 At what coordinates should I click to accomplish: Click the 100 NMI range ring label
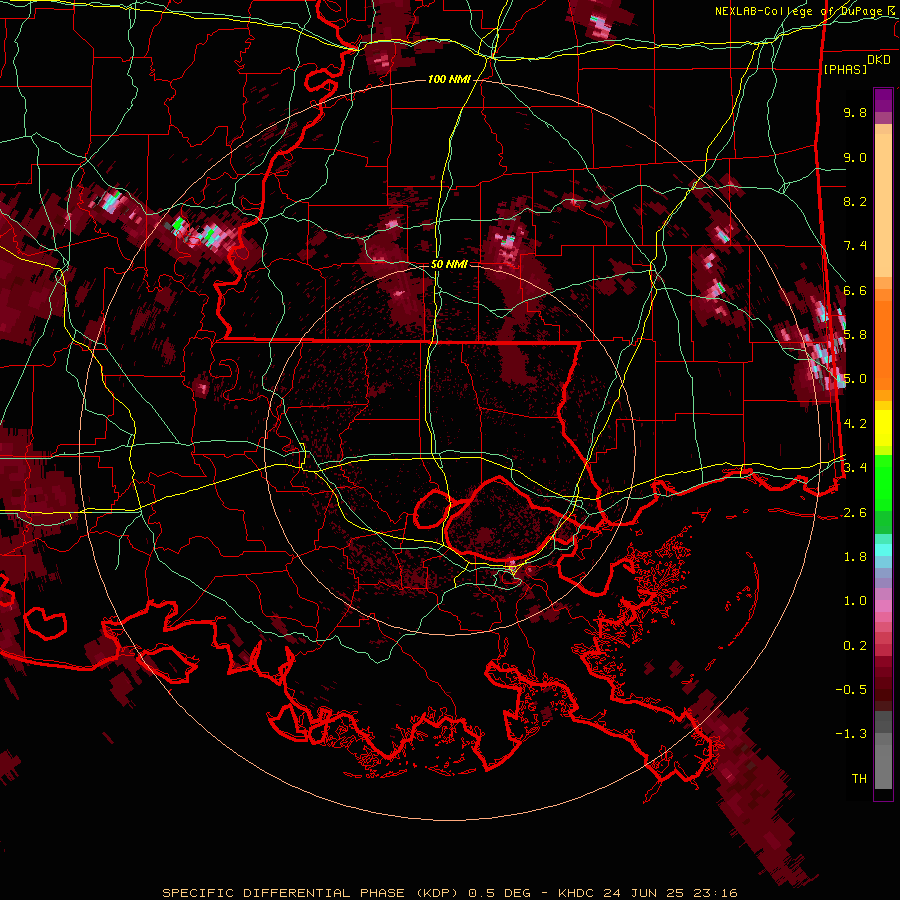pyautogui.click(x=449, y=79)
